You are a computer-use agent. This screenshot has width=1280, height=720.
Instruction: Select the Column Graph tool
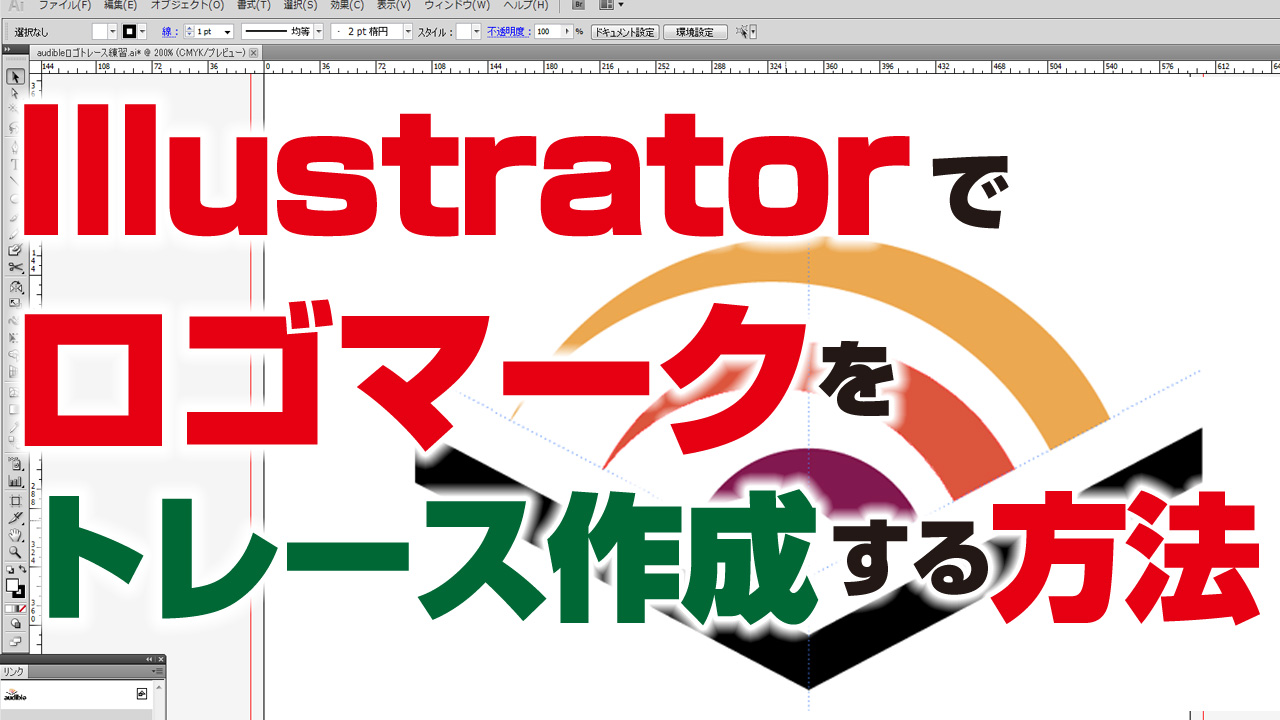[x=15, y=482]
